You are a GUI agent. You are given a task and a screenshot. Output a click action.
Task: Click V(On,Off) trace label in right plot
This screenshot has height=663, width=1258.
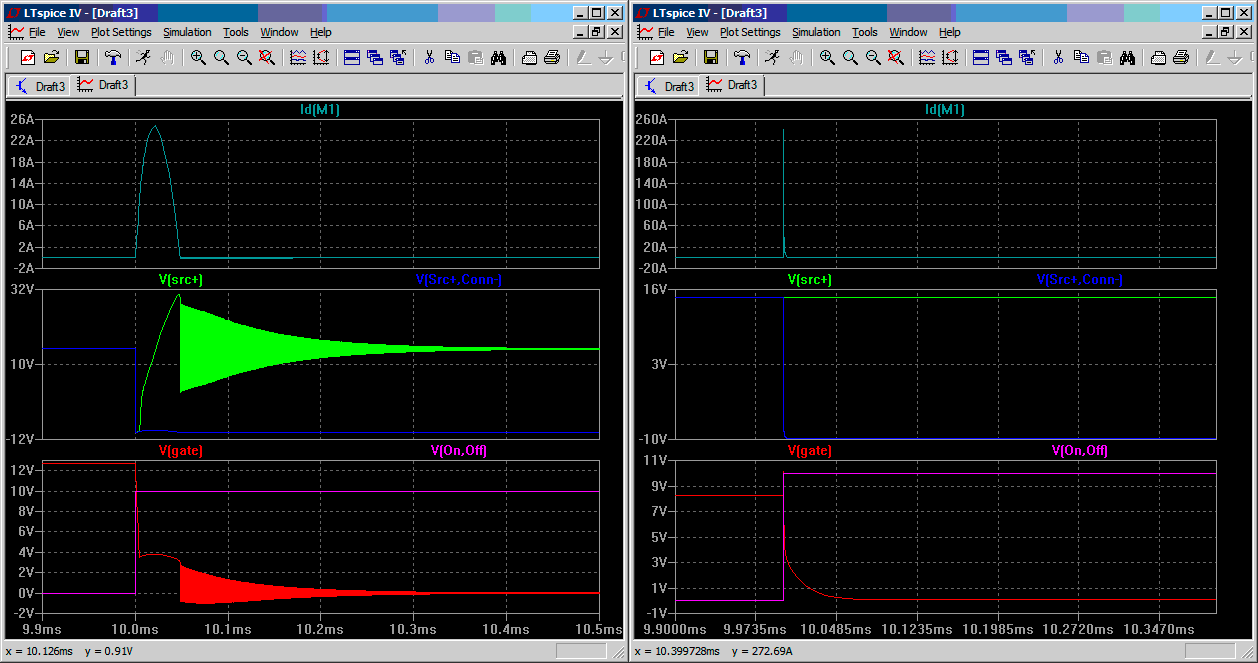(1079, 451)
